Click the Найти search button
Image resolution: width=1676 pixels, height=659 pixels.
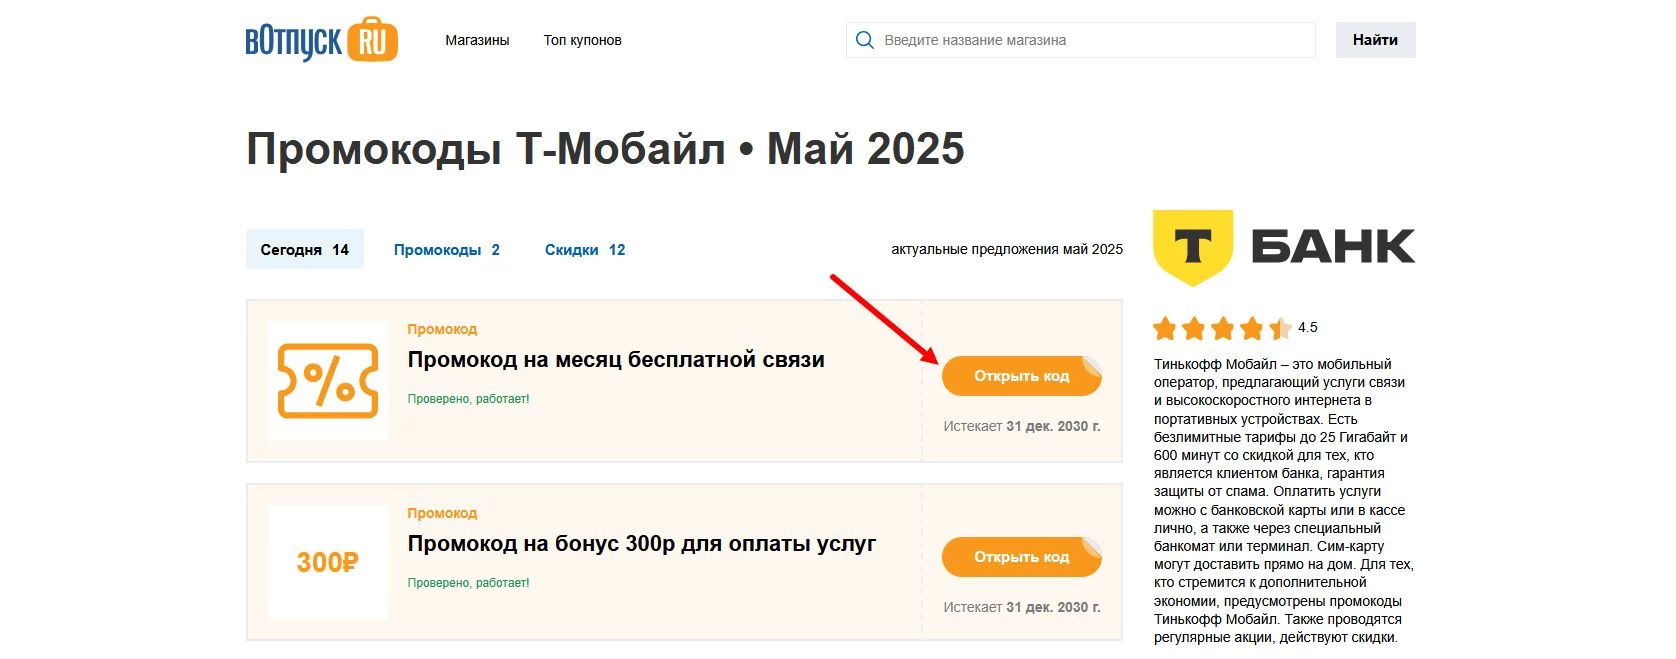[x=1375, y=40]
